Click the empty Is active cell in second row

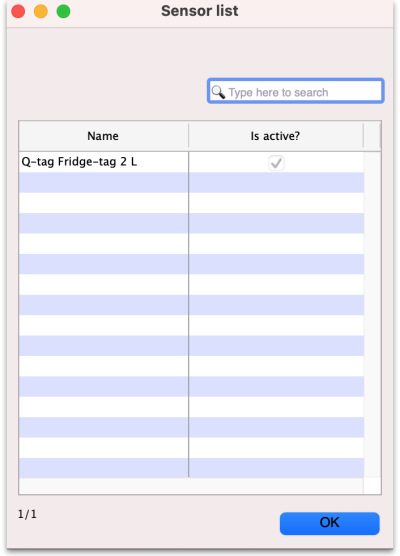coord(276,183)
